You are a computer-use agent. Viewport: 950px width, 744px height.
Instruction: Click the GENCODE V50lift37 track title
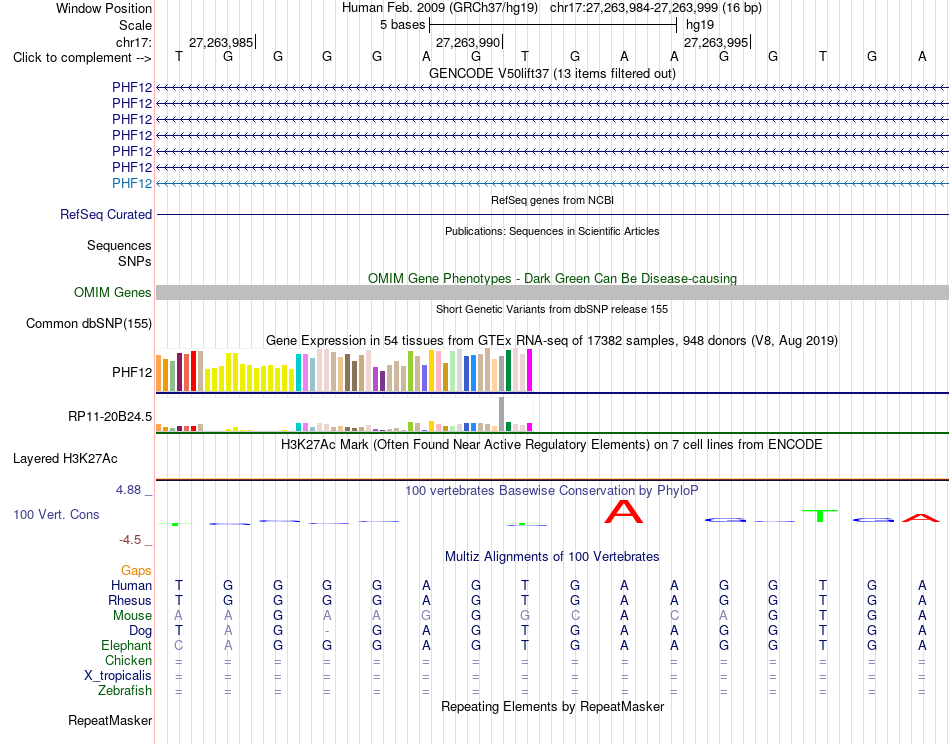pos(553,73)
